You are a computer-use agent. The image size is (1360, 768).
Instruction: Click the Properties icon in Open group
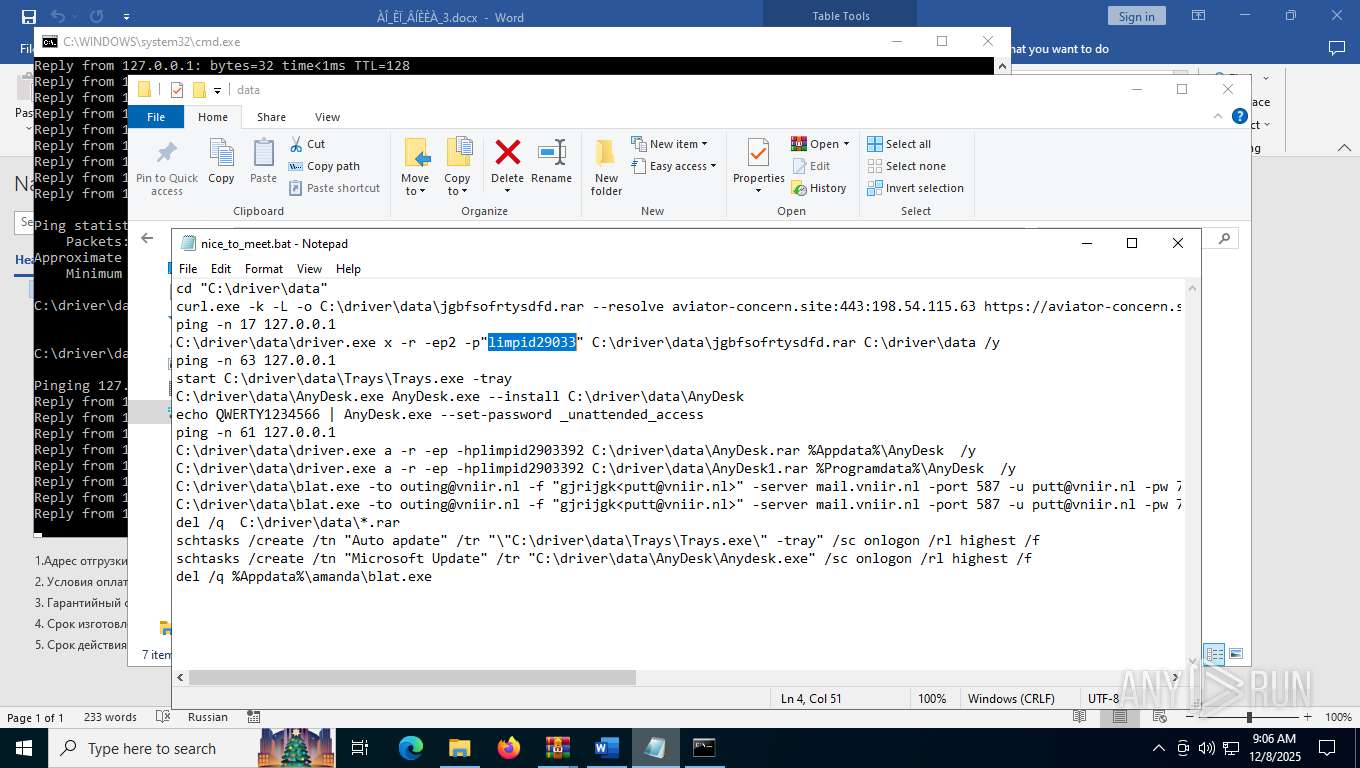758,154
